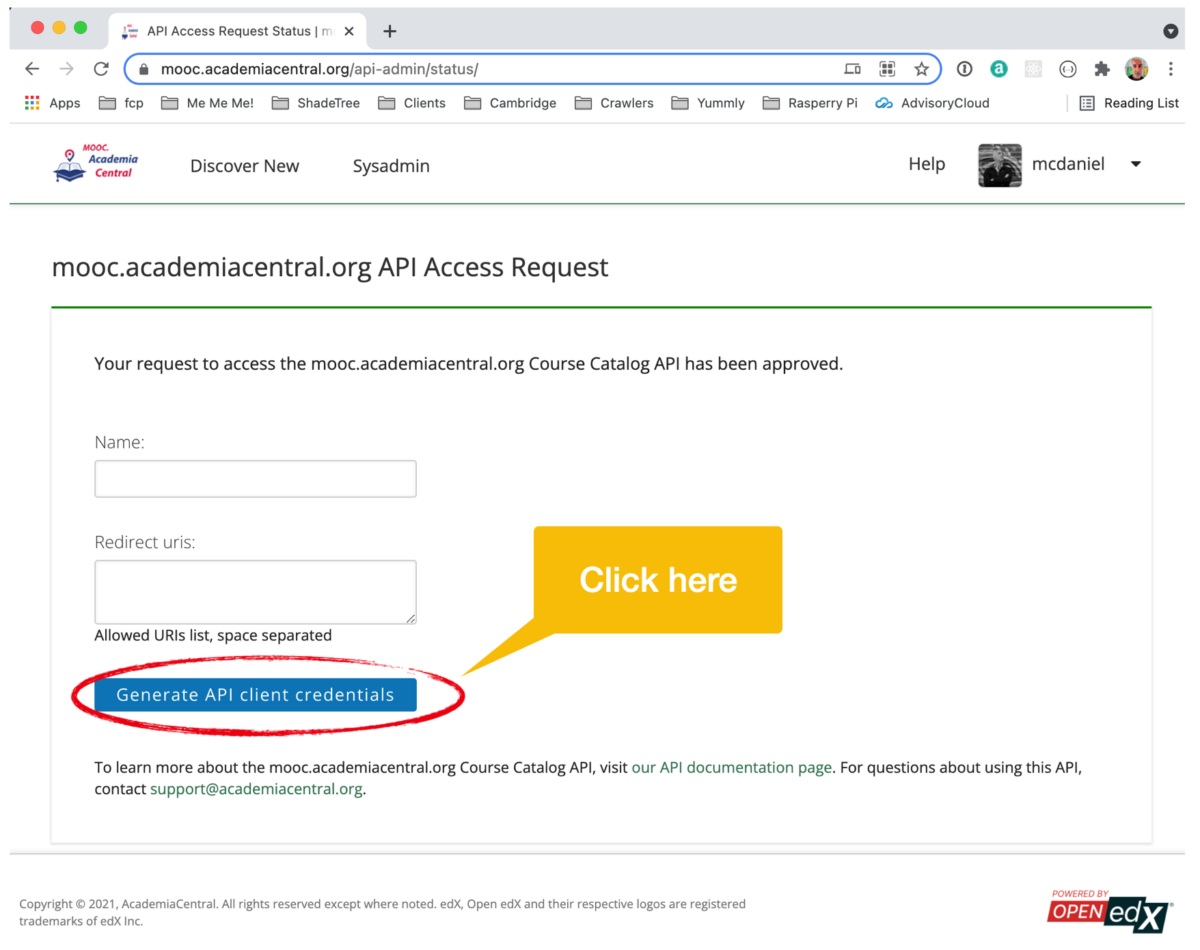
Task: Open the Chrome three-dot menu
Action: pyautogui.click(x=1171, y=68)
